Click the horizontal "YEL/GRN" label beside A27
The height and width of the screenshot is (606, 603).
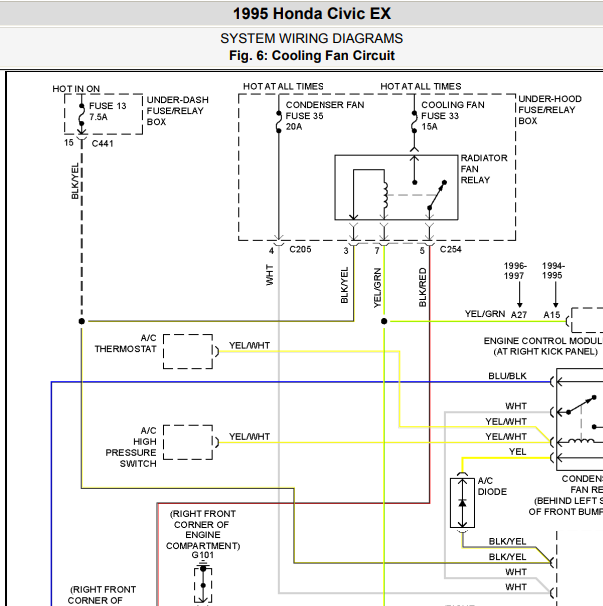pos(485,314)
